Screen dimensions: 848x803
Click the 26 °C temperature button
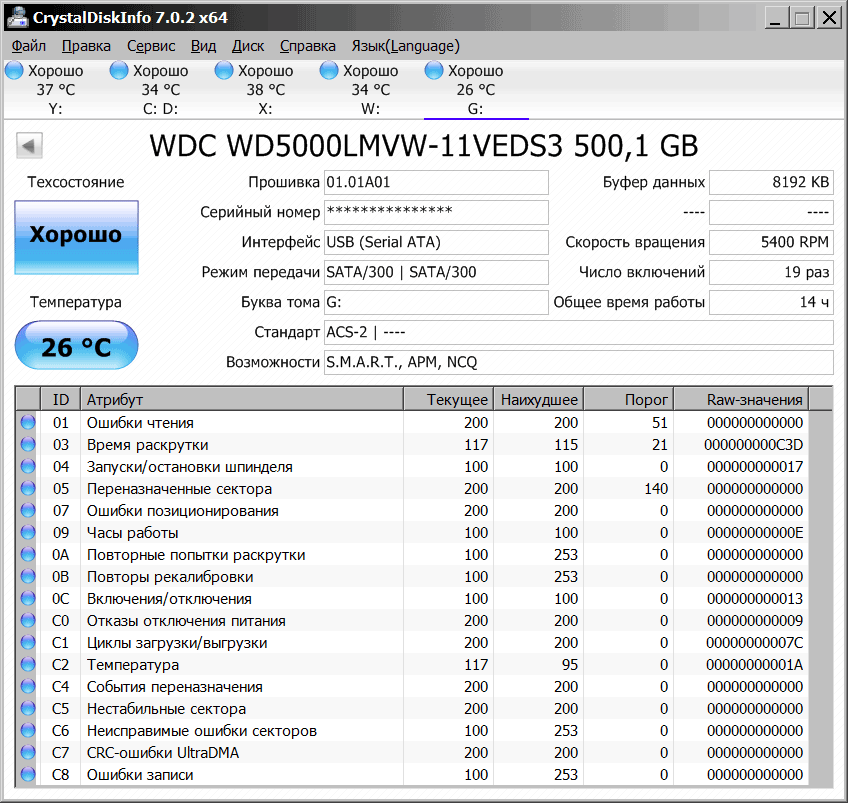[x=76, y=346]
